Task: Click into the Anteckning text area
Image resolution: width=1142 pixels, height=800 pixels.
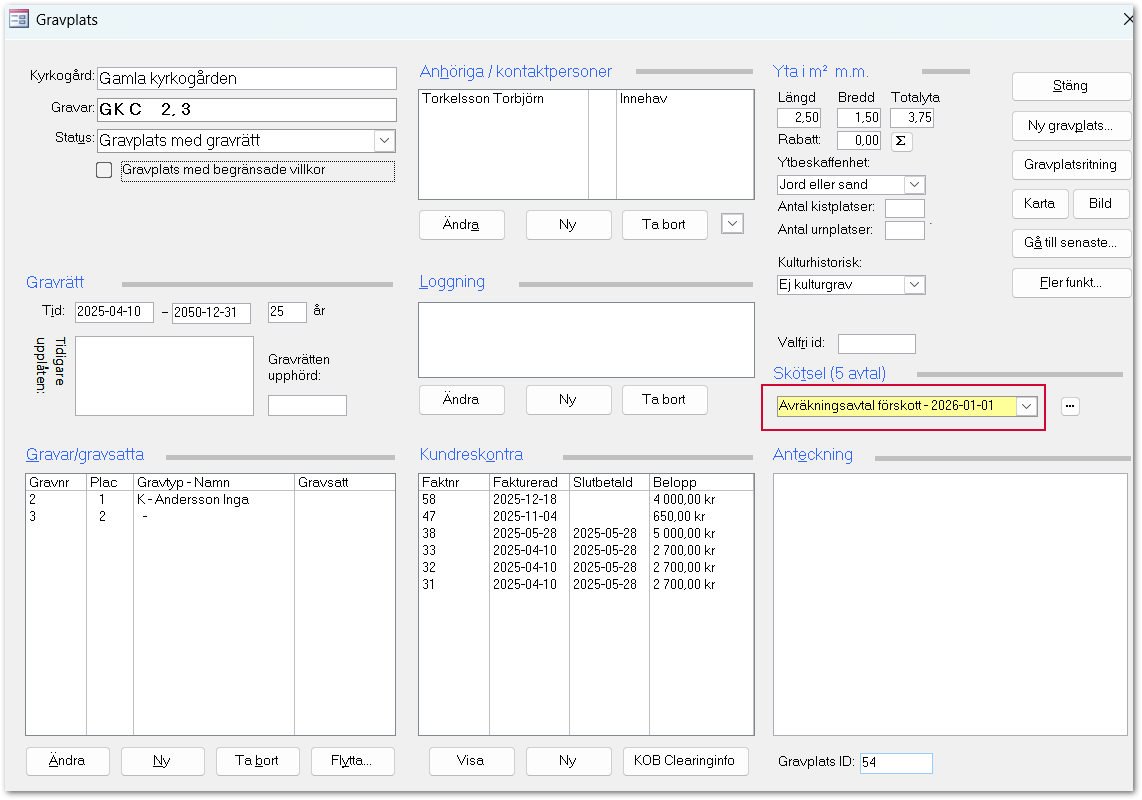Action: tap(950, 600)
